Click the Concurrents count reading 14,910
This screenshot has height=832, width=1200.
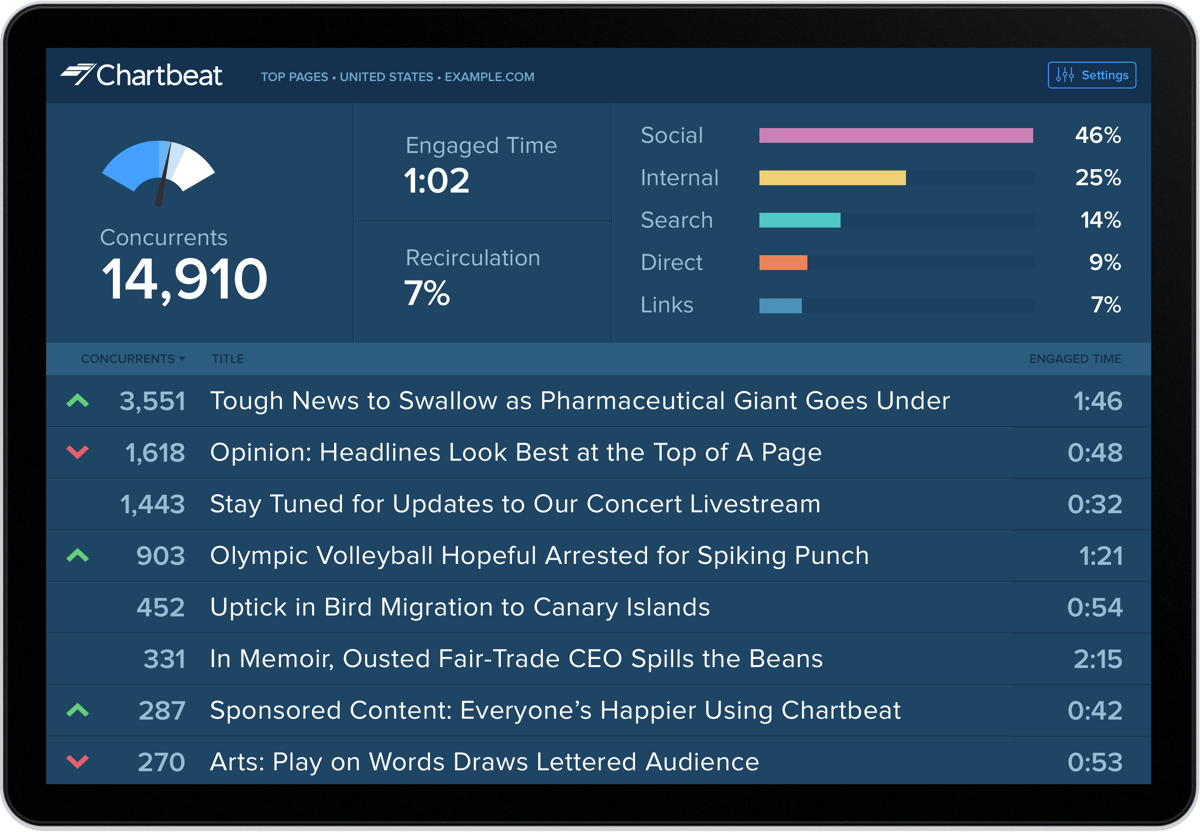(184, 279)
